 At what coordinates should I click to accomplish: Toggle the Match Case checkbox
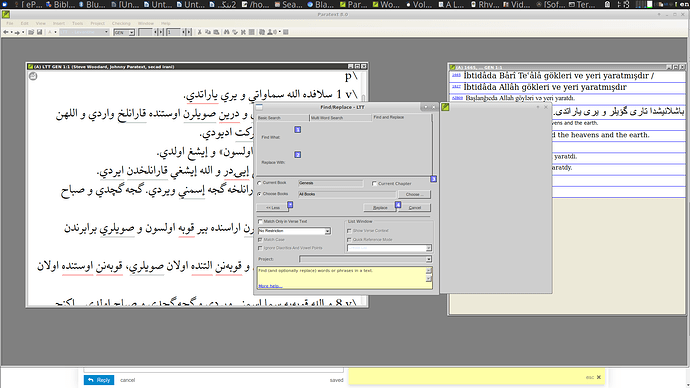coord(260,240)
